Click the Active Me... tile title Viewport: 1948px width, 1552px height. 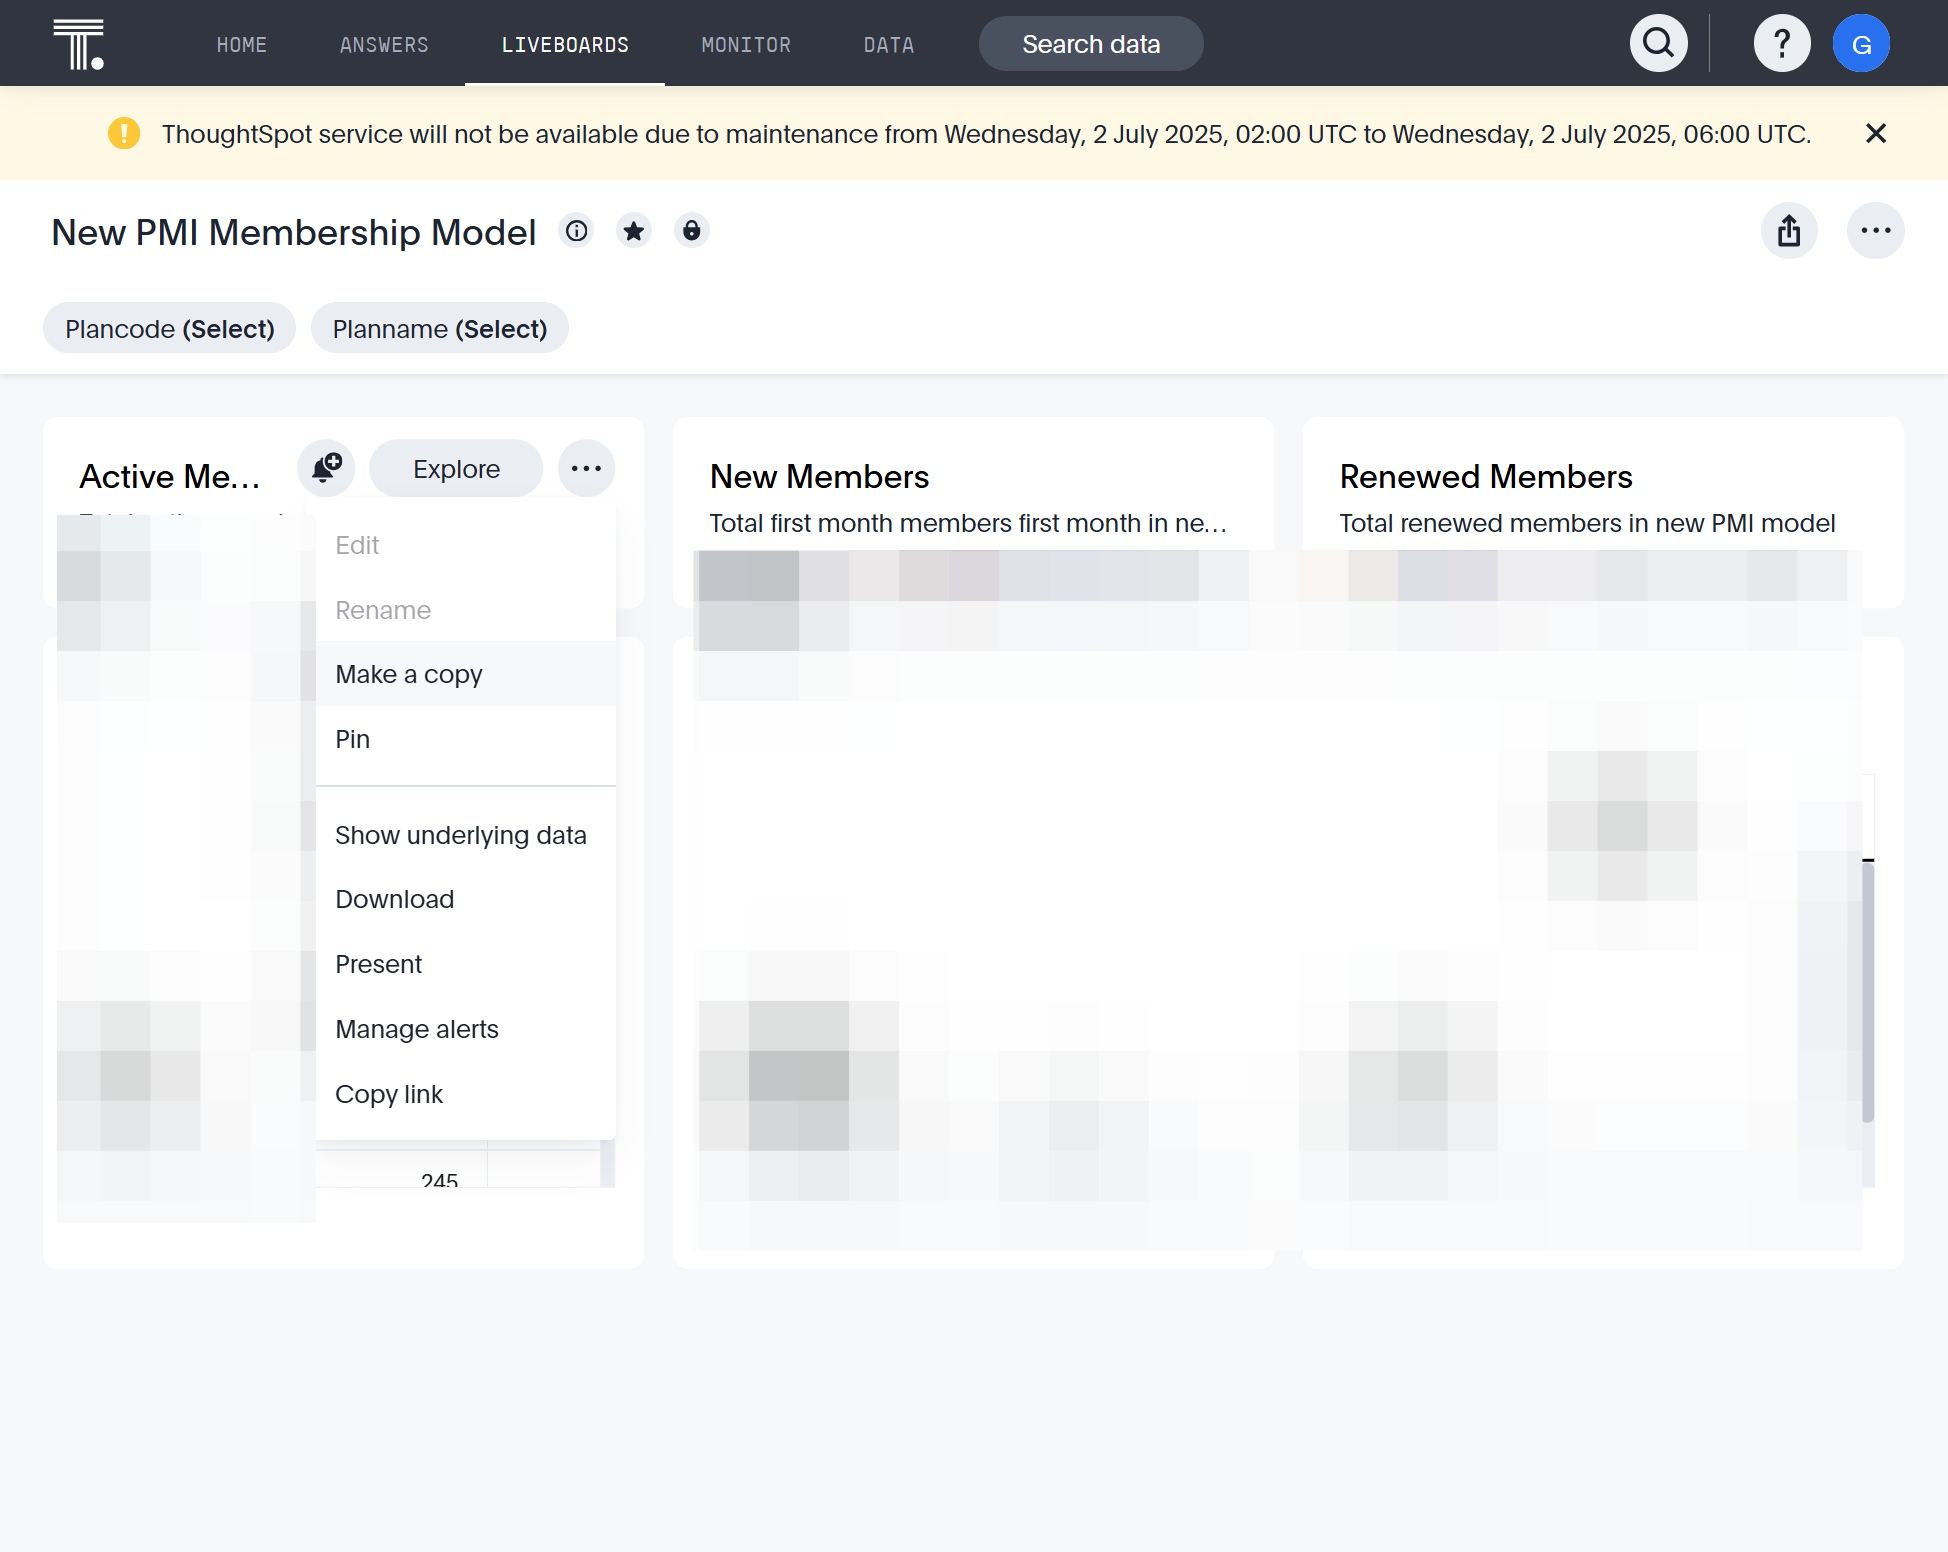[x=170, y=477]
